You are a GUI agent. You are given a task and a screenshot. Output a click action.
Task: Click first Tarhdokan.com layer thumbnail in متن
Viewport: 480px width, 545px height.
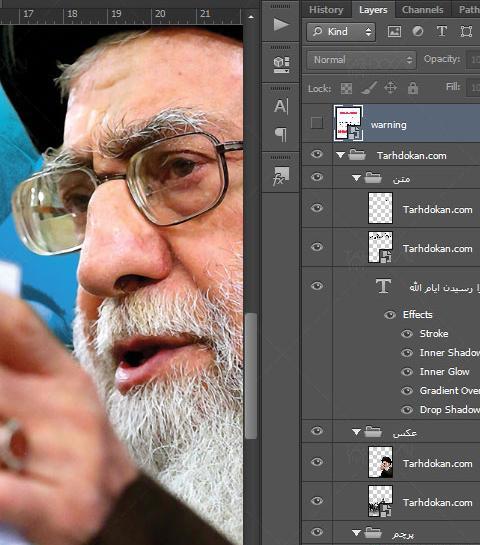point(380,209)
